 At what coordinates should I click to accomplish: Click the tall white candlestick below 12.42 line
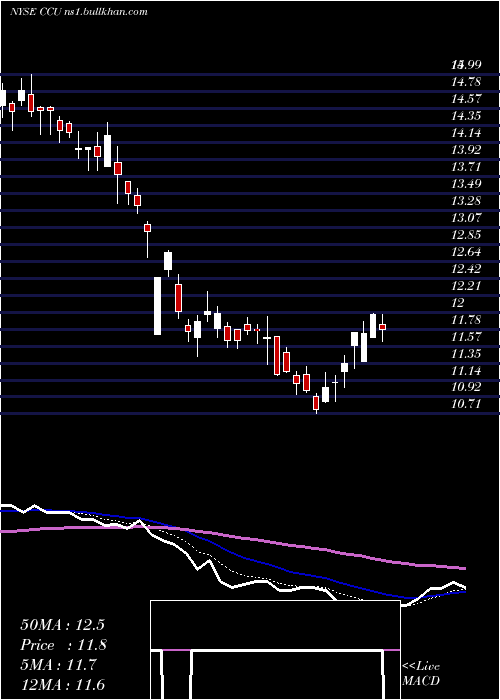(158, 306)
